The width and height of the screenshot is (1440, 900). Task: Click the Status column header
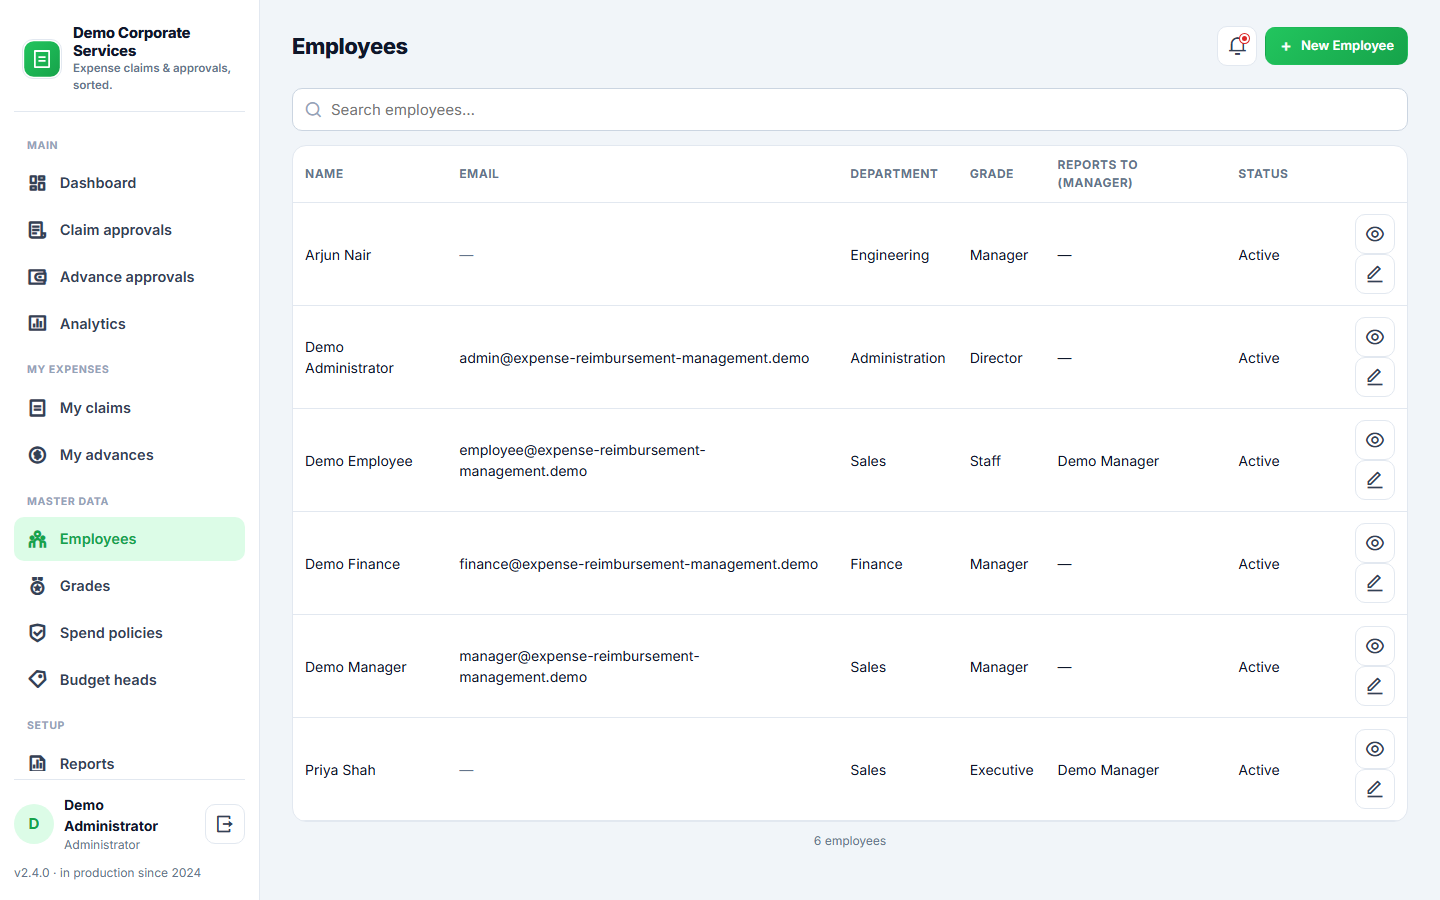coord(1263,174)
